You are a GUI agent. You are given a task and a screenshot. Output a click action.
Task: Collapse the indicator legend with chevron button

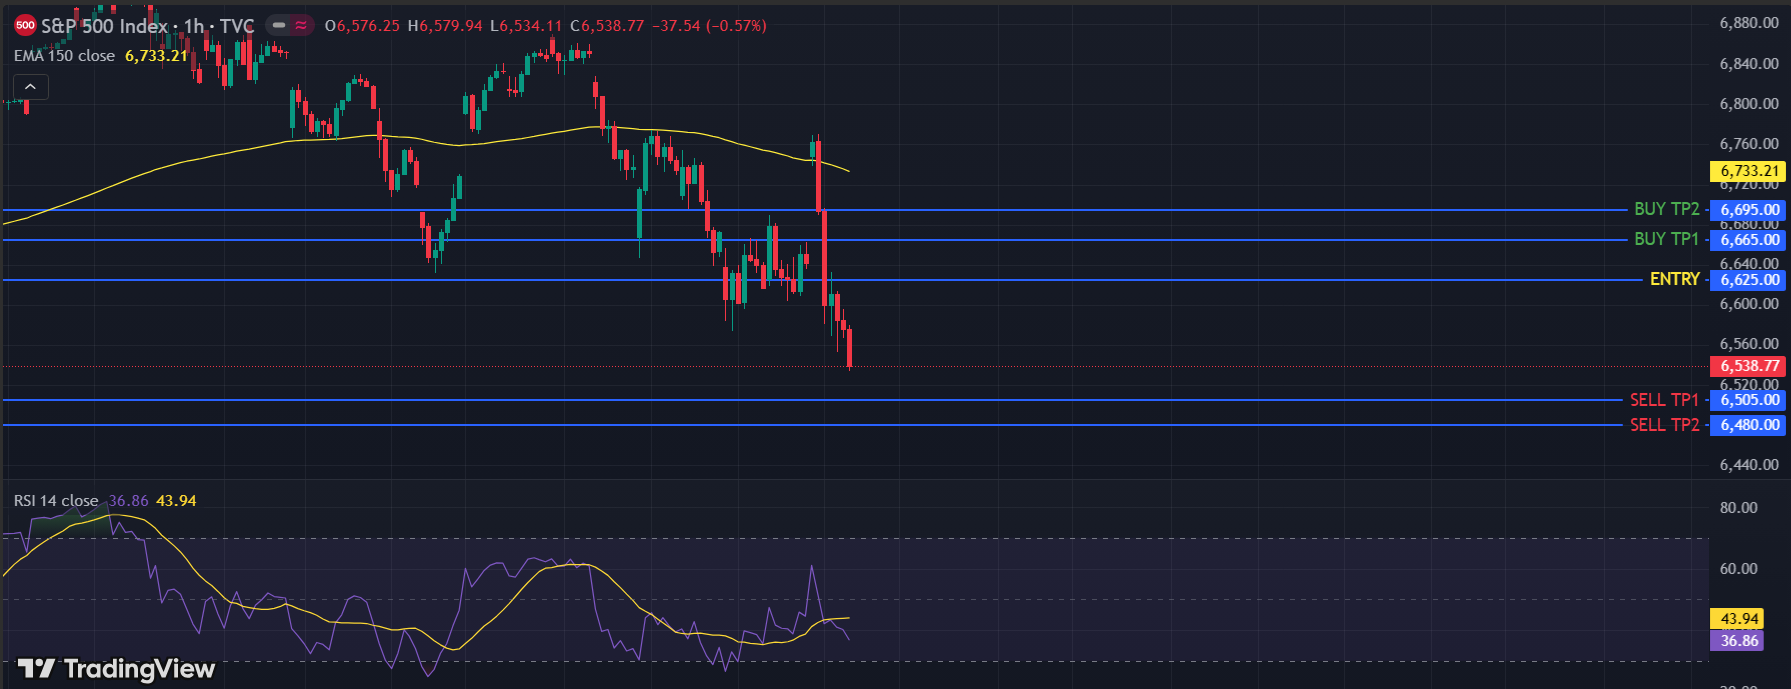pyautogui.click(x=30, y=87)
